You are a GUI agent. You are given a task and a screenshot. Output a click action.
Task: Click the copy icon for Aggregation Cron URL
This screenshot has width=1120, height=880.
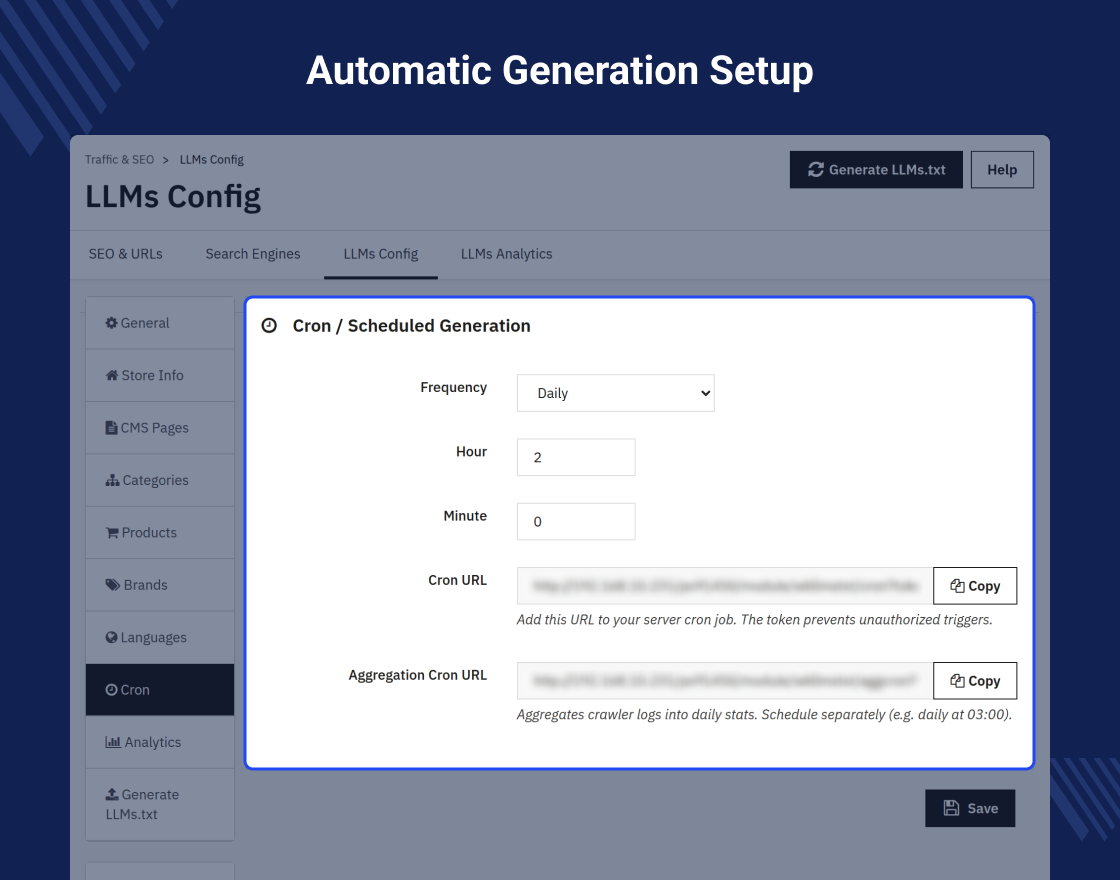click(x=957, y=681)
